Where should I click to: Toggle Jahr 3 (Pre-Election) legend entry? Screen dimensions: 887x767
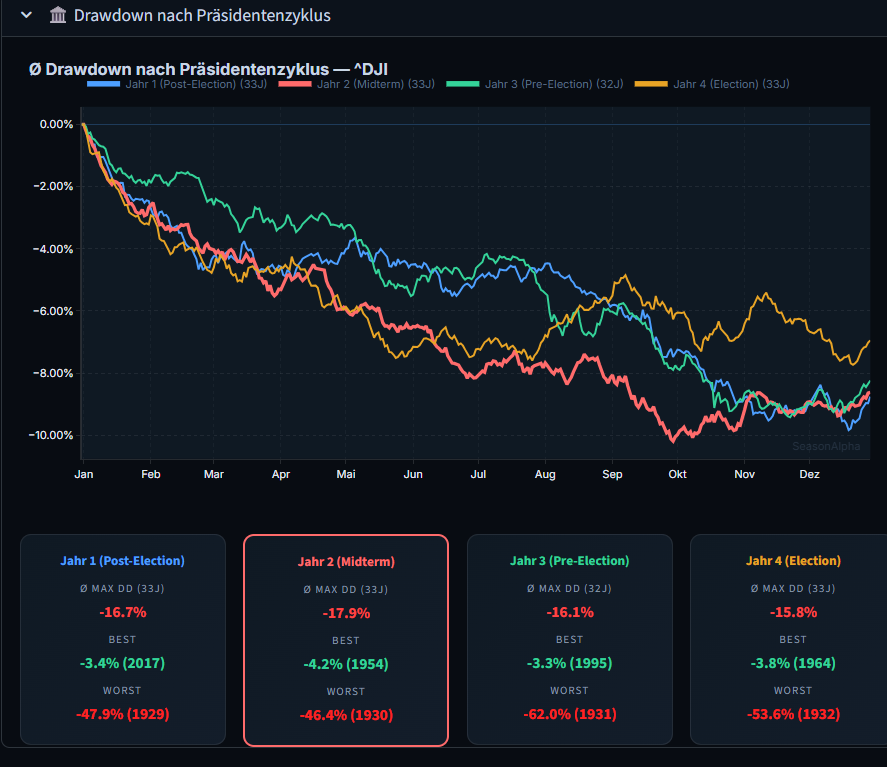tap(535, 84)
